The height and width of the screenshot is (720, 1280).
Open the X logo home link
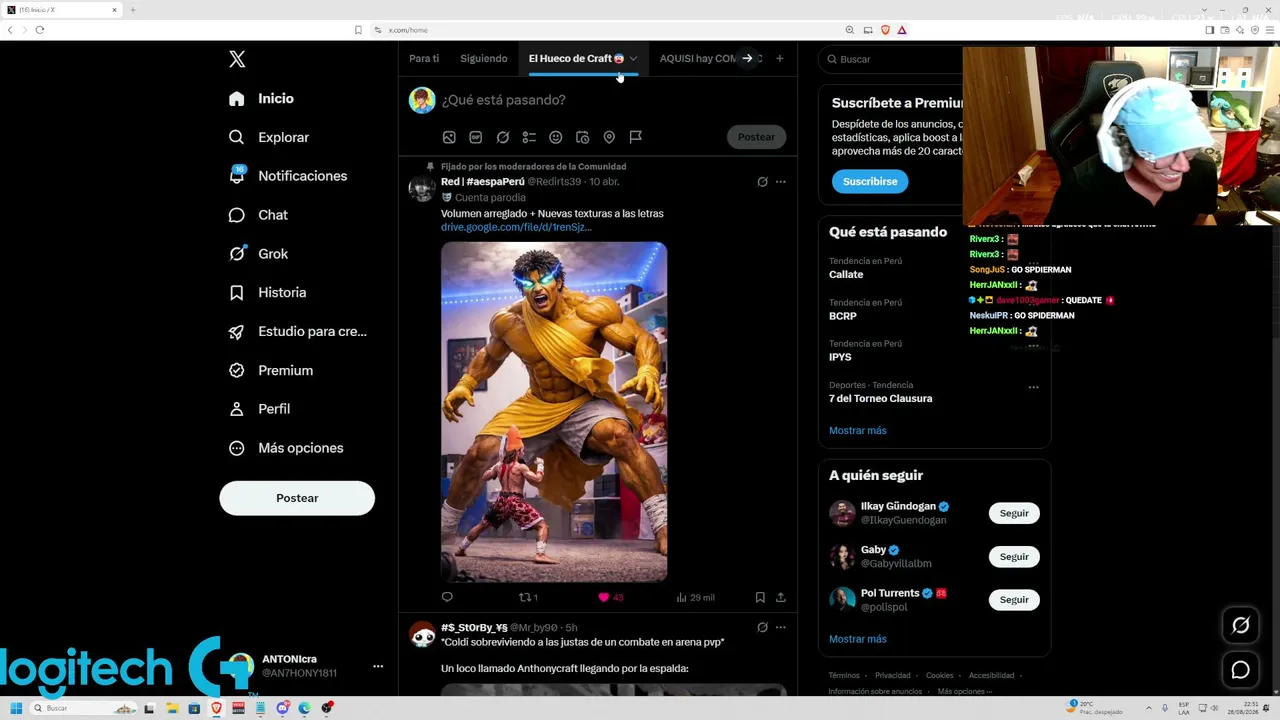click(237, 60)
